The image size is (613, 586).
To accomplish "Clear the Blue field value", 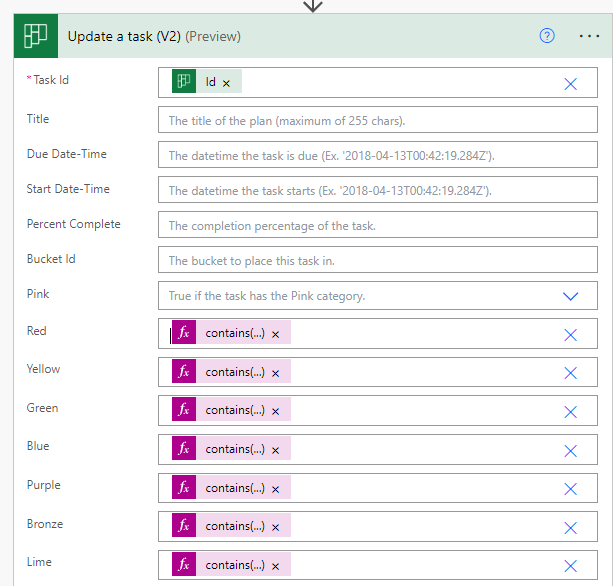I will [570, 450].
